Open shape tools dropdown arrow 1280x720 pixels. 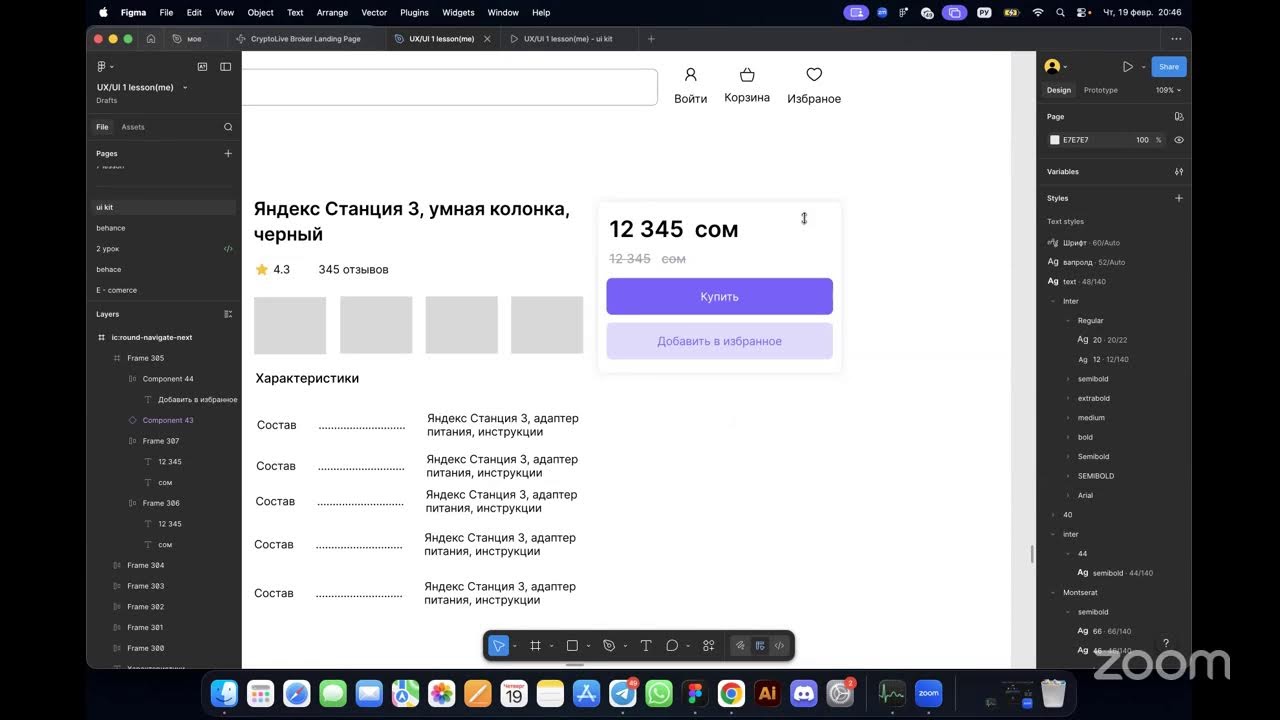[588, 646]
